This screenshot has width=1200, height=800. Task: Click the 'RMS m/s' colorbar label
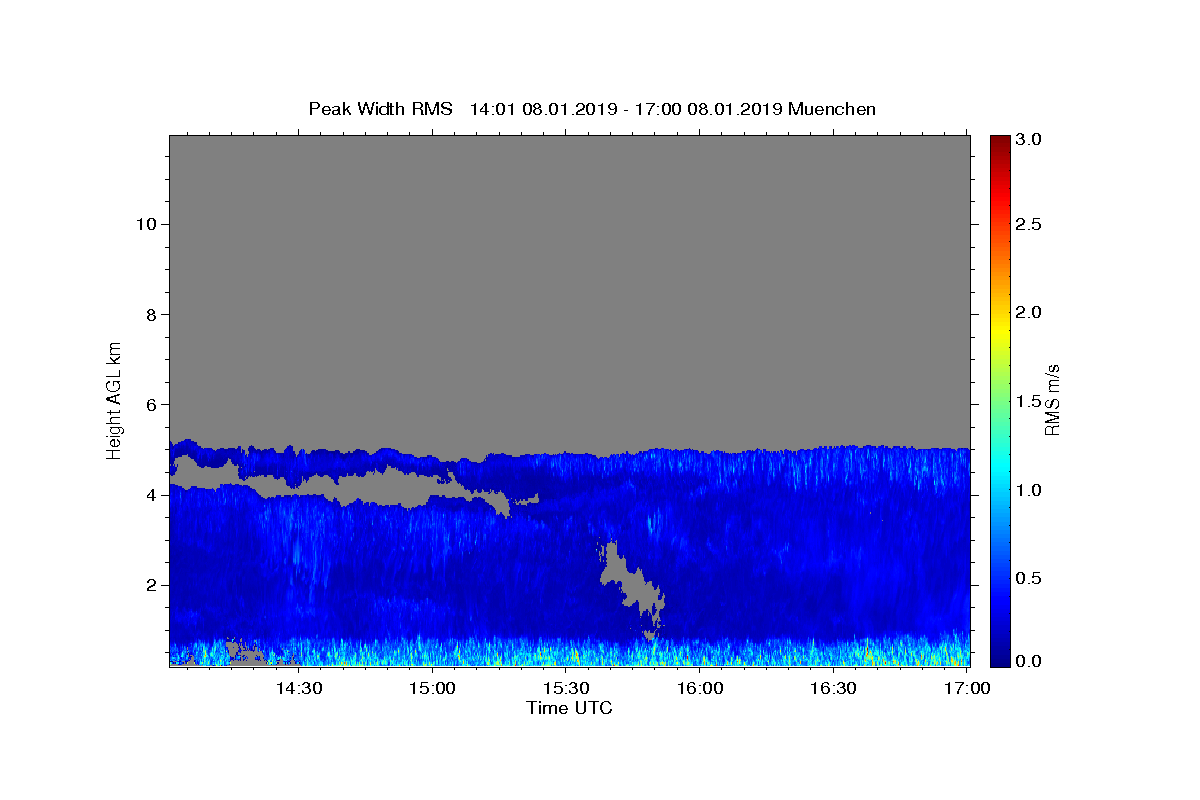(x=1052, y=400)
